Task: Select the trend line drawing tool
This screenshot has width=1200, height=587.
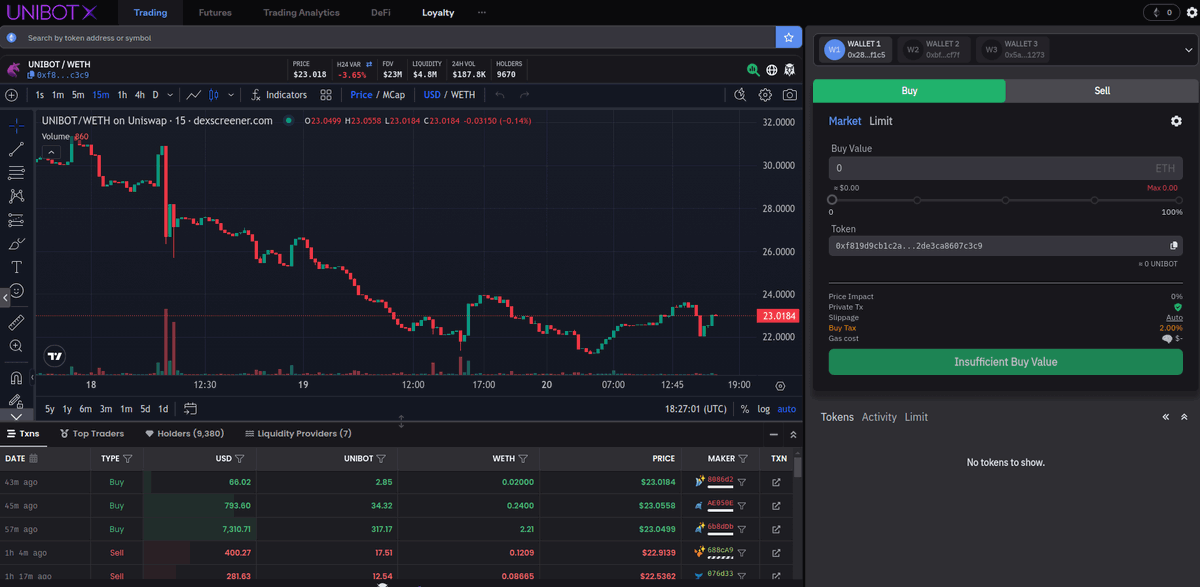Action: (x=16, y=150)
